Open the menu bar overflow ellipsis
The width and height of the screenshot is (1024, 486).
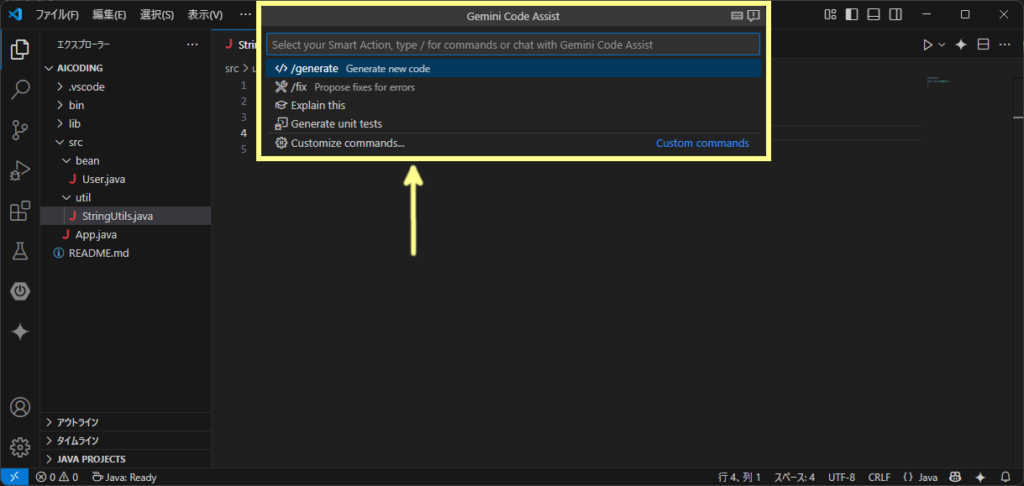point(244,14)
